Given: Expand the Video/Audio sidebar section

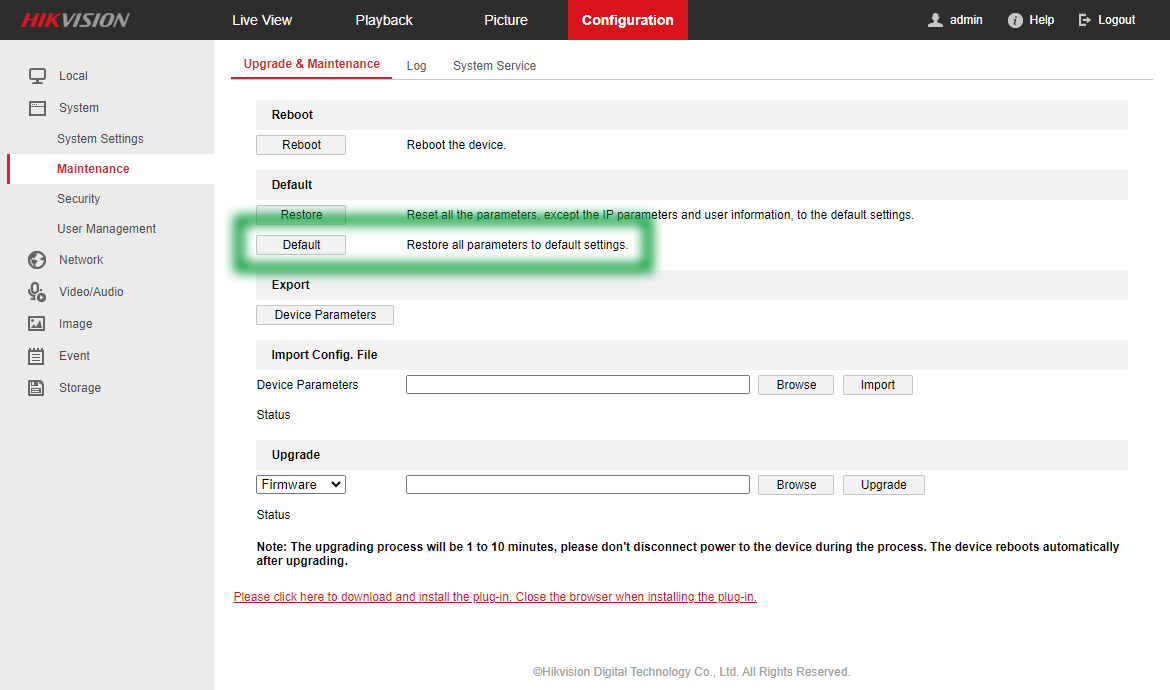Looking at the screenshot, I should click(91, 292).
